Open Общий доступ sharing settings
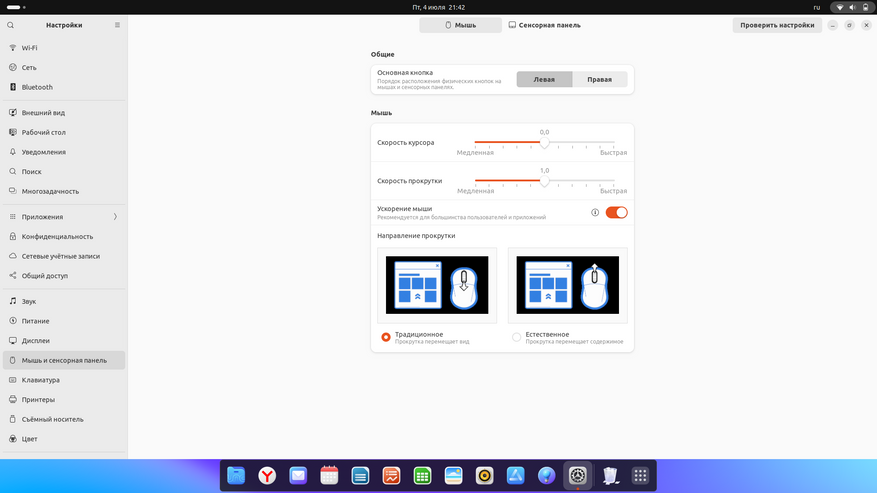 (64, 276)
